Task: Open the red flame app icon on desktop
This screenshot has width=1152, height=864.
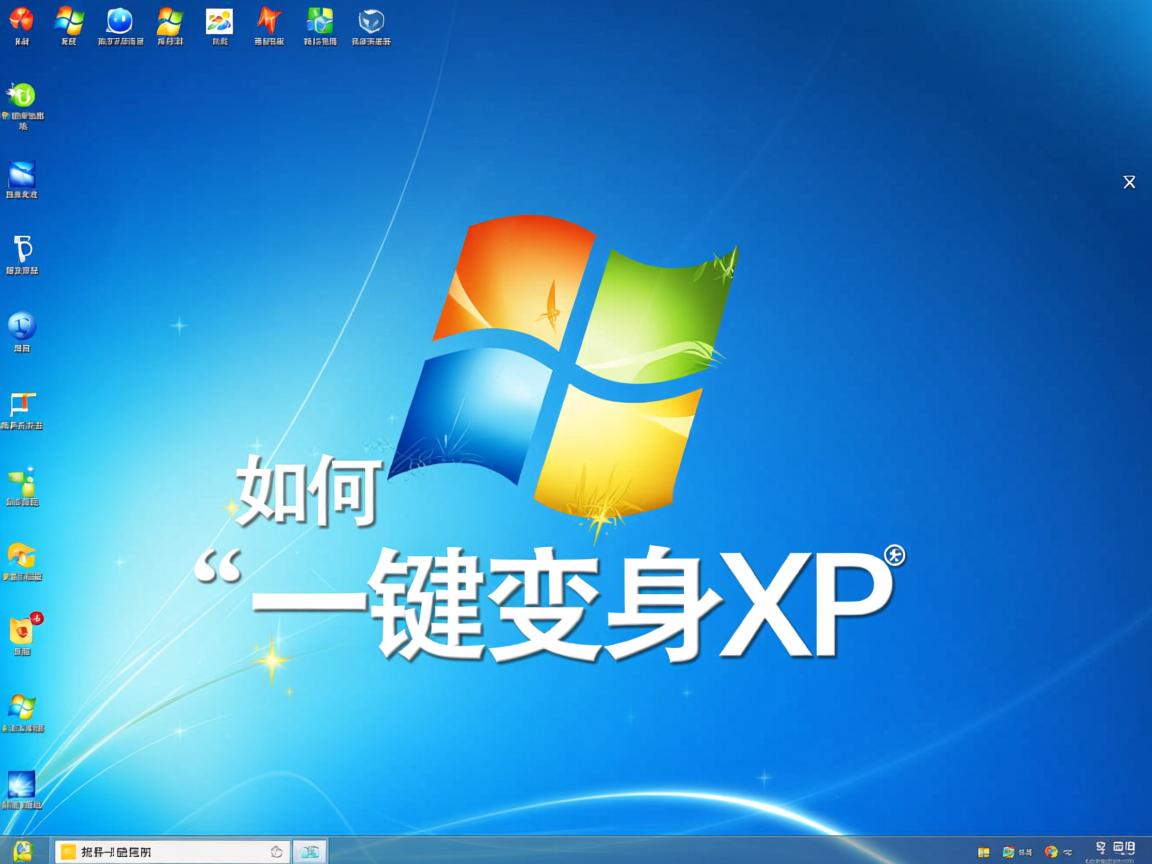Action: [x=22, y=20]
